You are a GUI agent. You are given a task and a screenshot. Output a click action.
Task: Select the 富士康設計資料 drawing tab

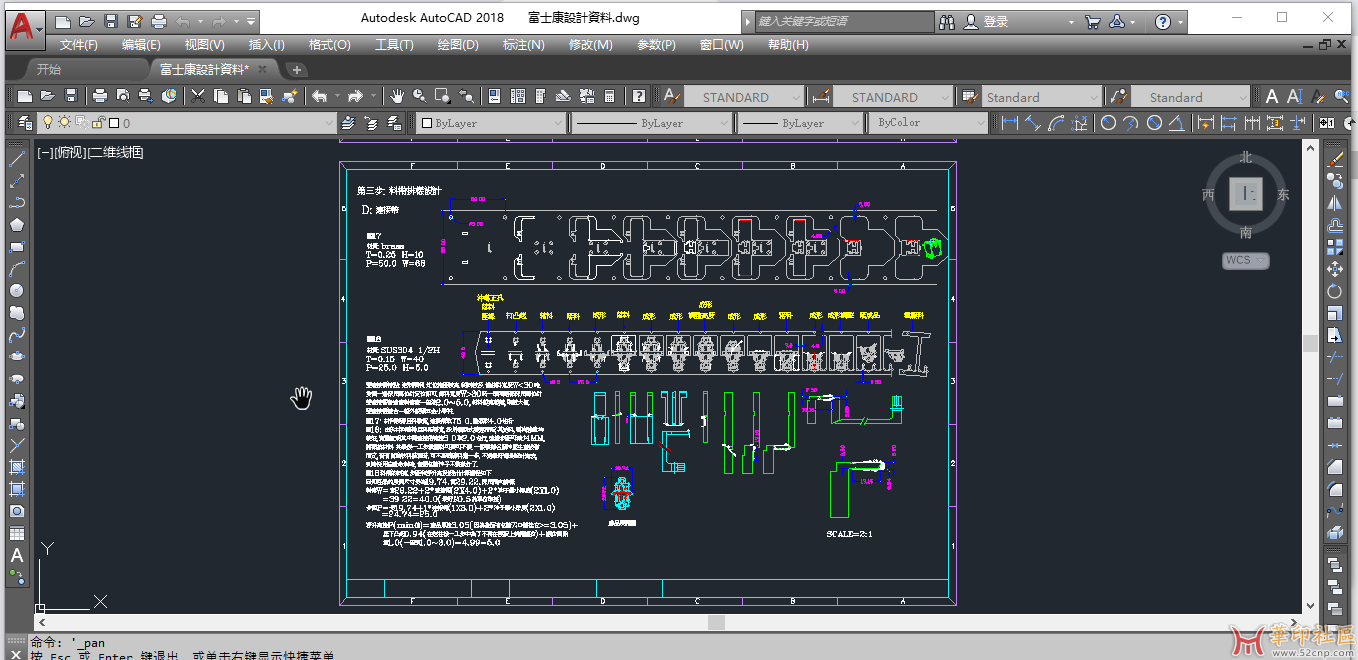click(203, 70)
